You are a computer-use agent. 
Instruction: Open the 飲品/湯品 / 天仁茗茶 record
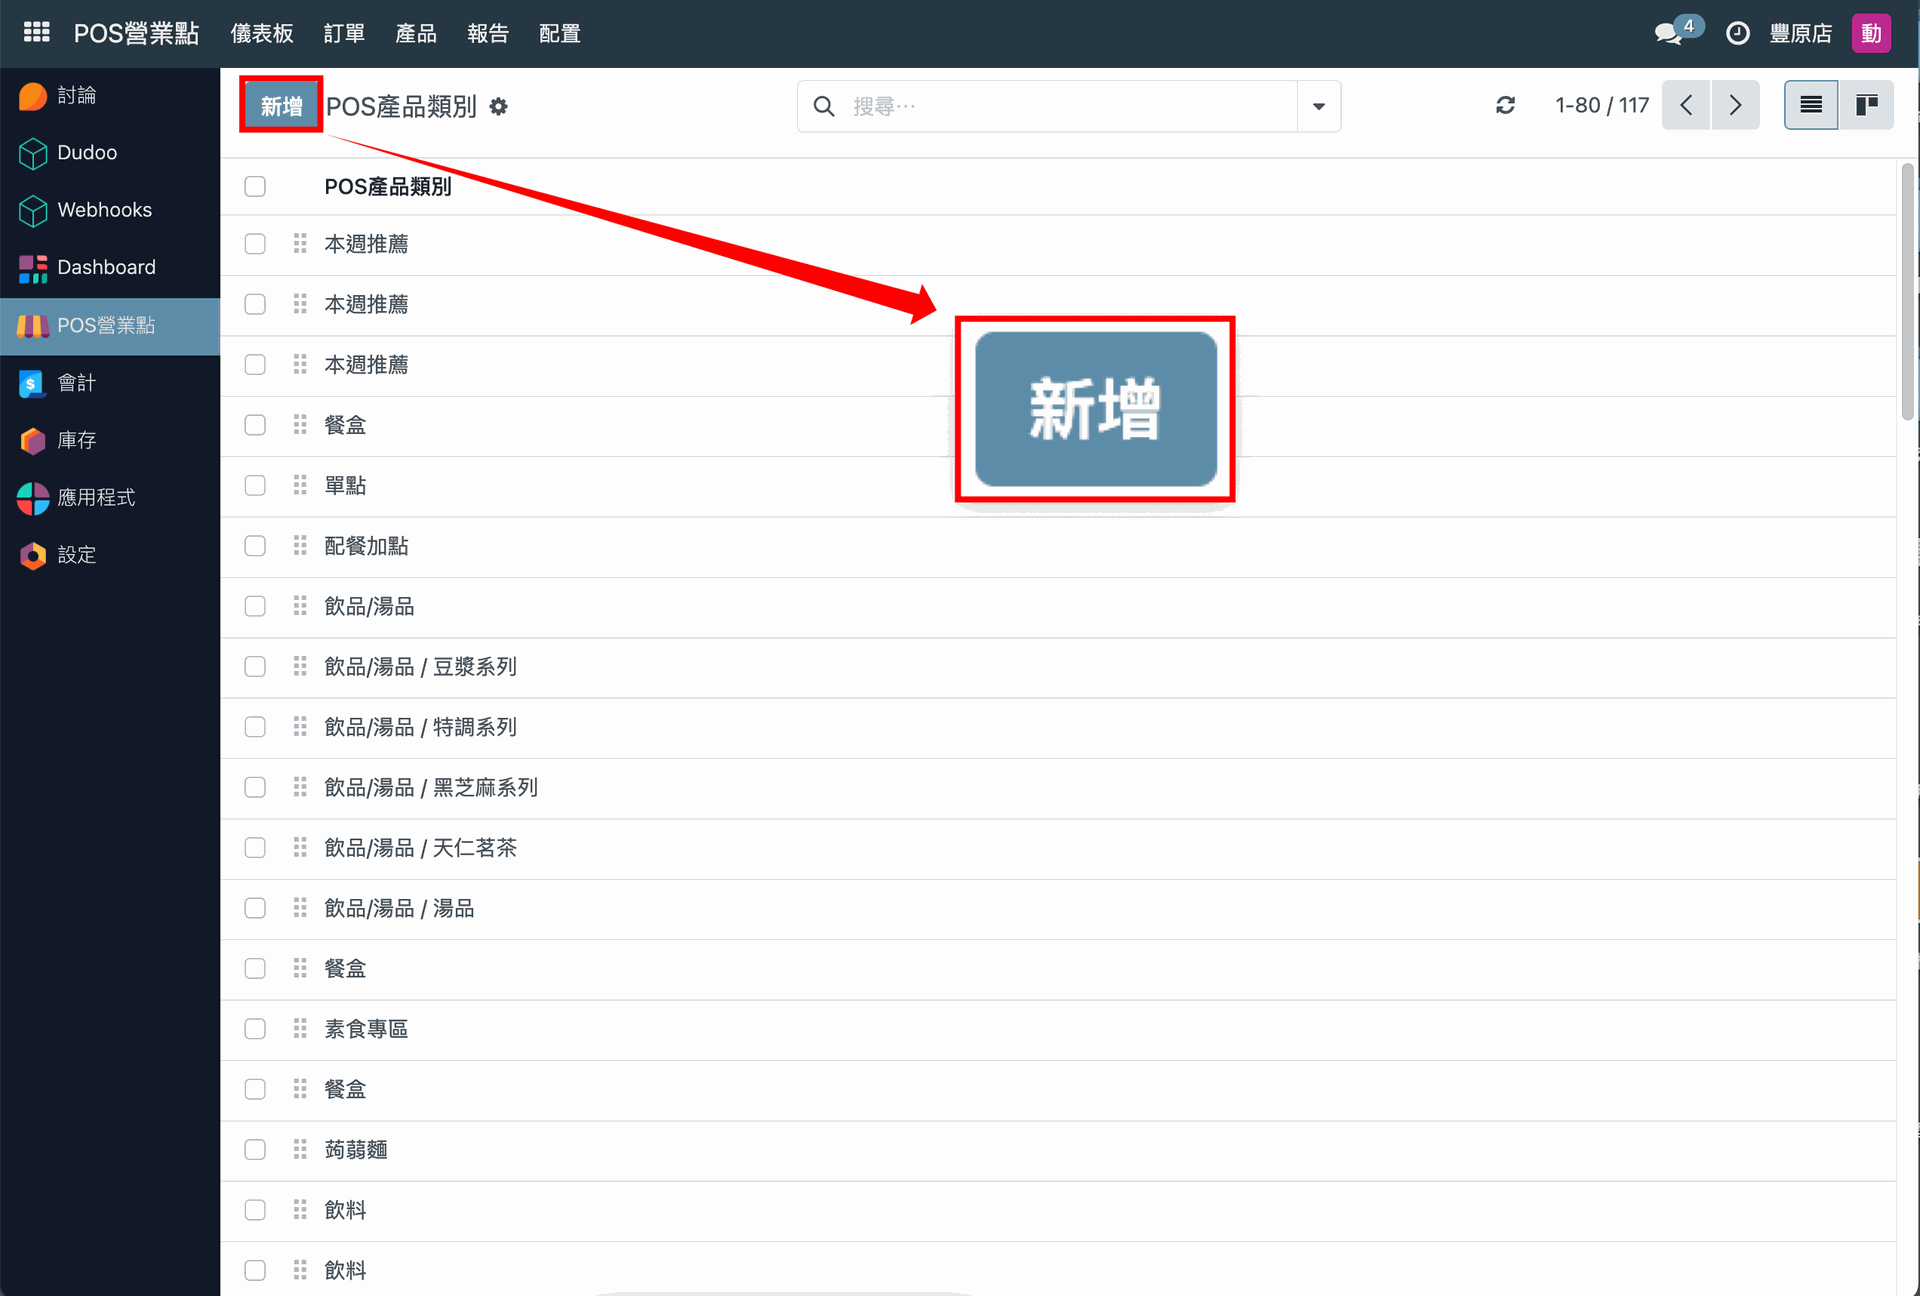click(420, 848)
